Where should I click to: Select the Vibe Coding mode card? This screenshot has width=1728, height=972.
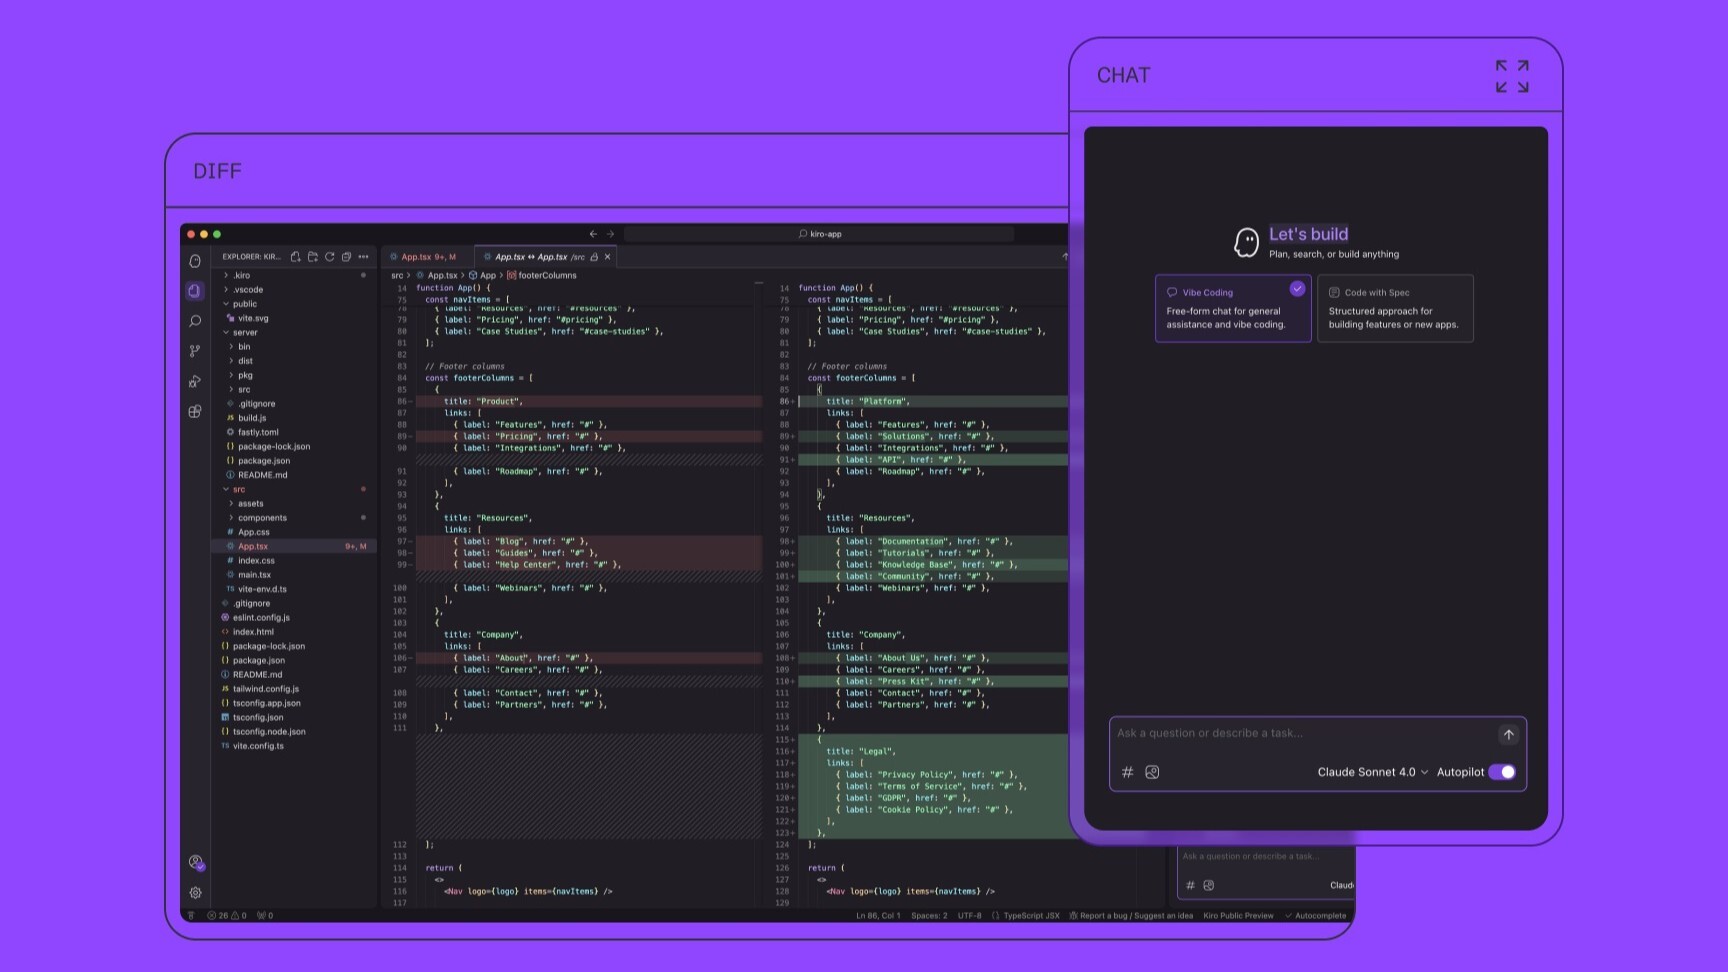[x=1233, y=308]
